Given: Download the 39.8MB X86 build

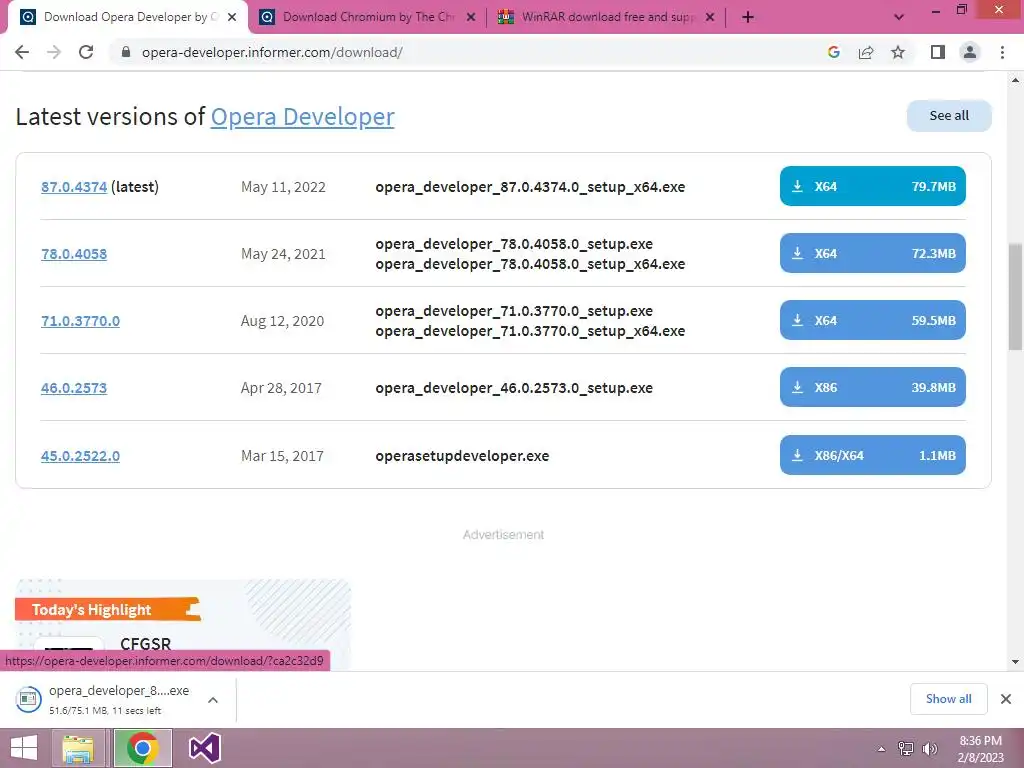Looking at the screenshot, I should tap(872, 387).
